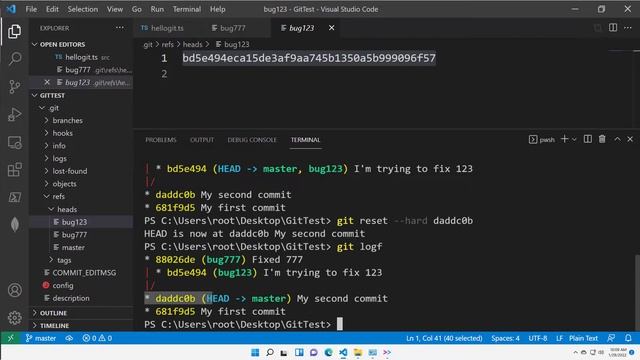Change the Plain Text language mode
This screenshot has height=360, width=640.
click(583, 338)
